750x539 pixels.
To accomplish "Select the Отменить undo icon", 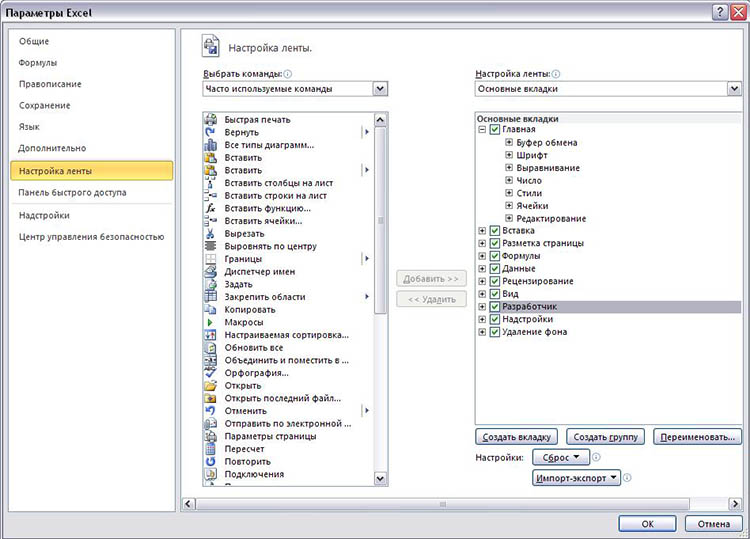I will tap(210, 410).
